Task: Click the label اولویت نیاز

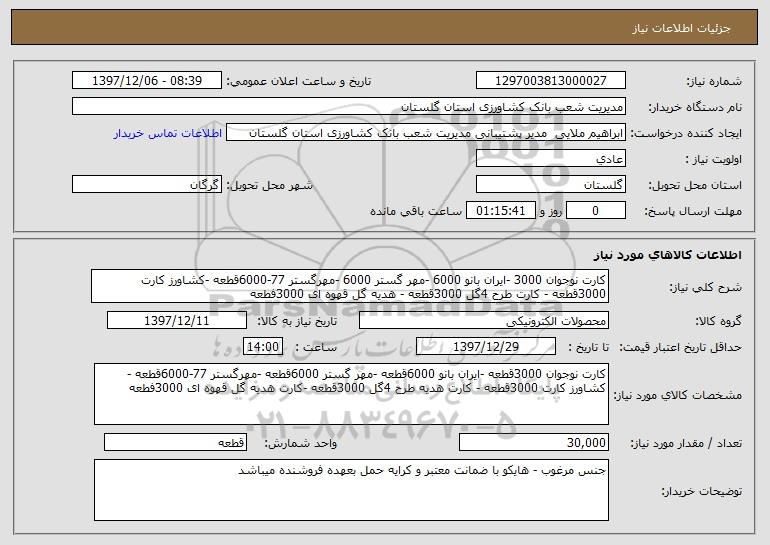Action: (714, 159)
